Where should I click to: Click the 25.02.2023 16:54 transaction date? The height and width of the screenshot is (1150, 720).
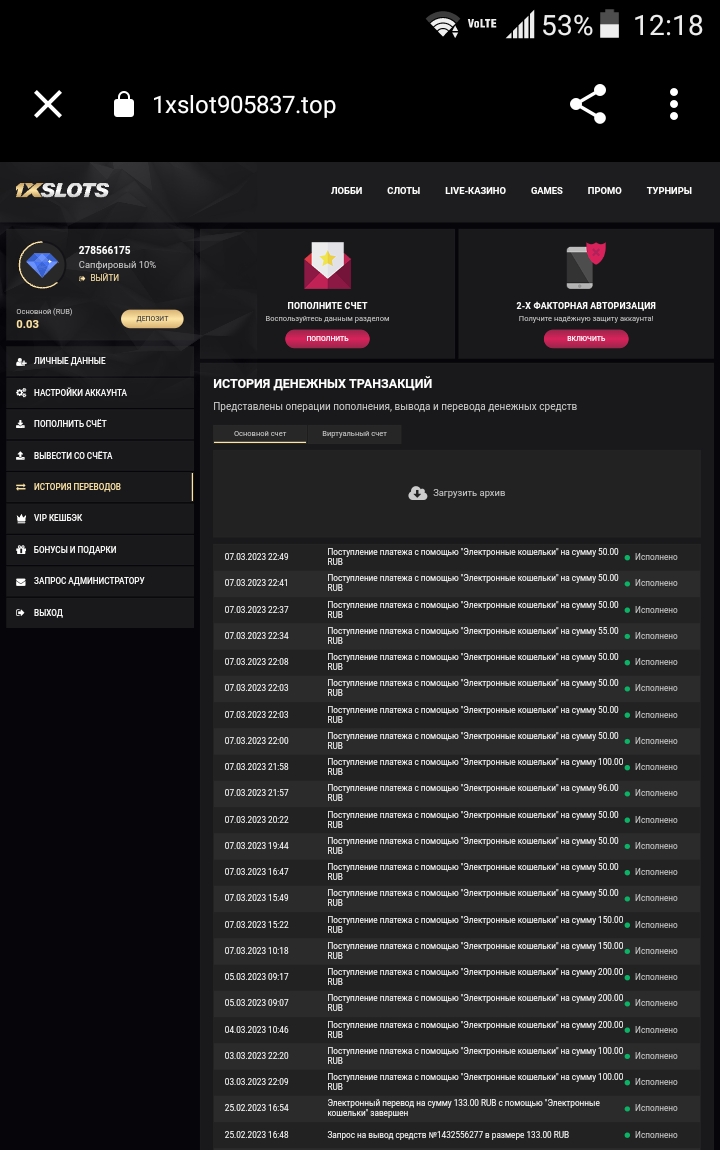tap(256, 1107)
